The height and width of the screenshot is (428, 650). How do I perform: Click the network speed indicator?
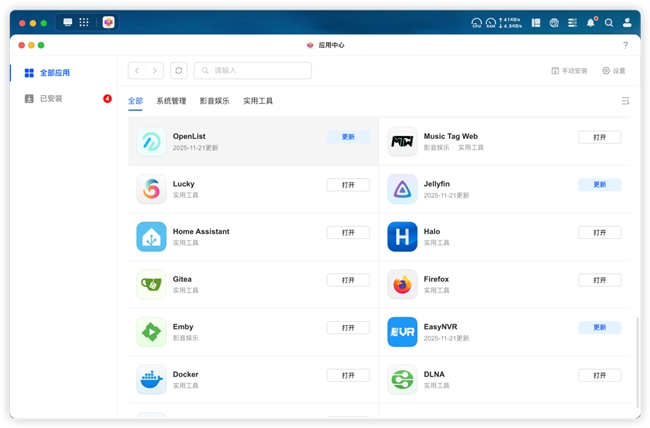(x=510, y=23)
